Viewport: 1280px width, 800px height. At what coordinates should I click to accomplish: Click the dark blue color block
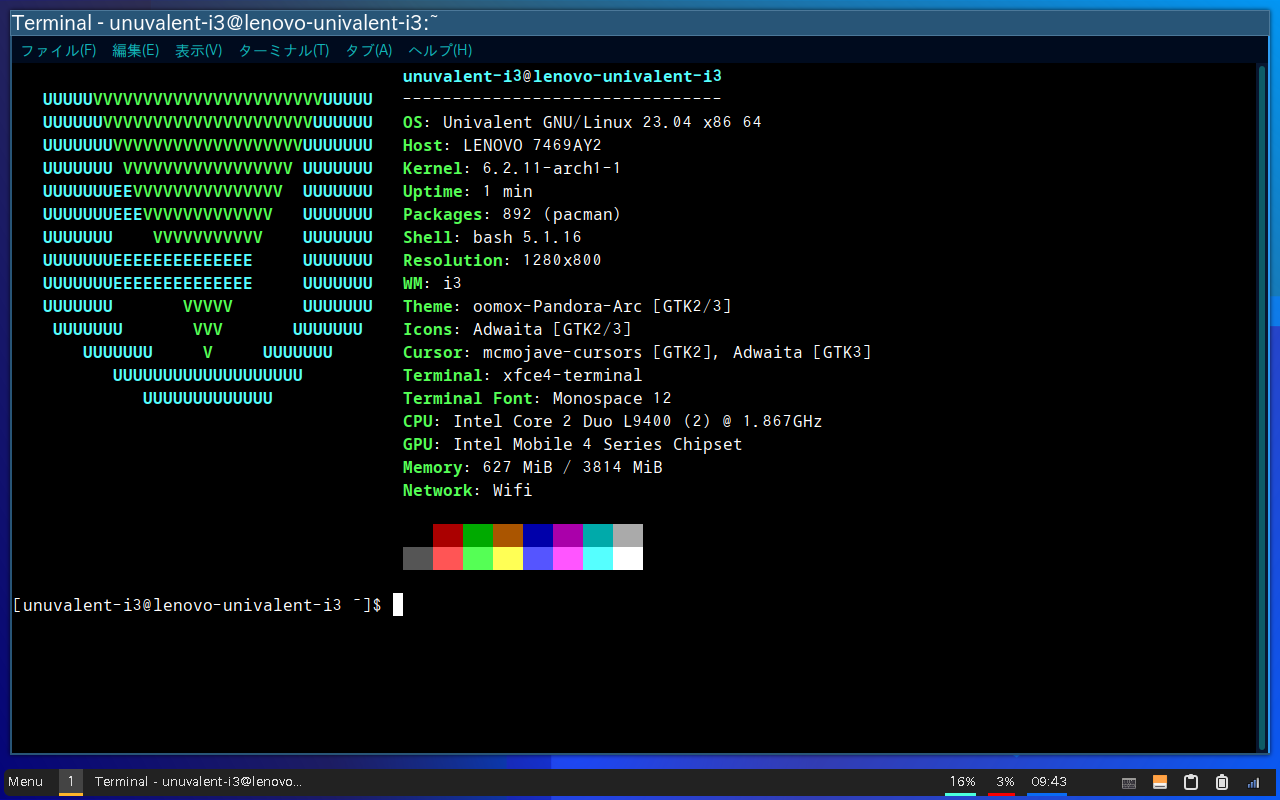pyautogui.click(x=538, y=535)
